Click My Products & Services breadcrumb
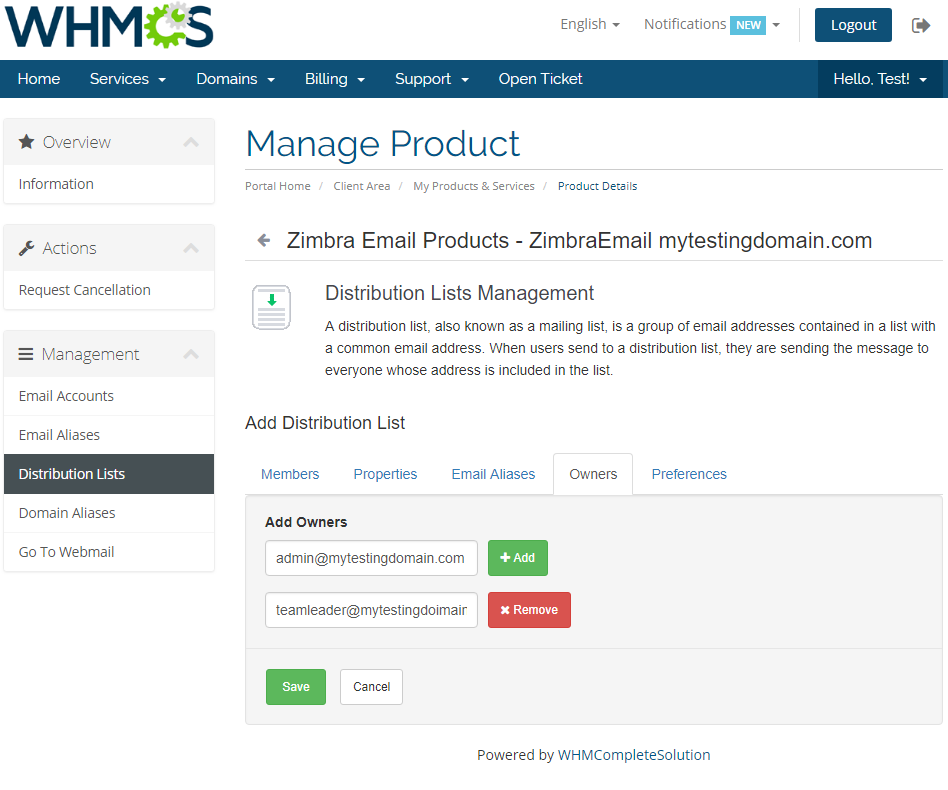Viewport: 948px width, 790px height. [x=473, y=186]
